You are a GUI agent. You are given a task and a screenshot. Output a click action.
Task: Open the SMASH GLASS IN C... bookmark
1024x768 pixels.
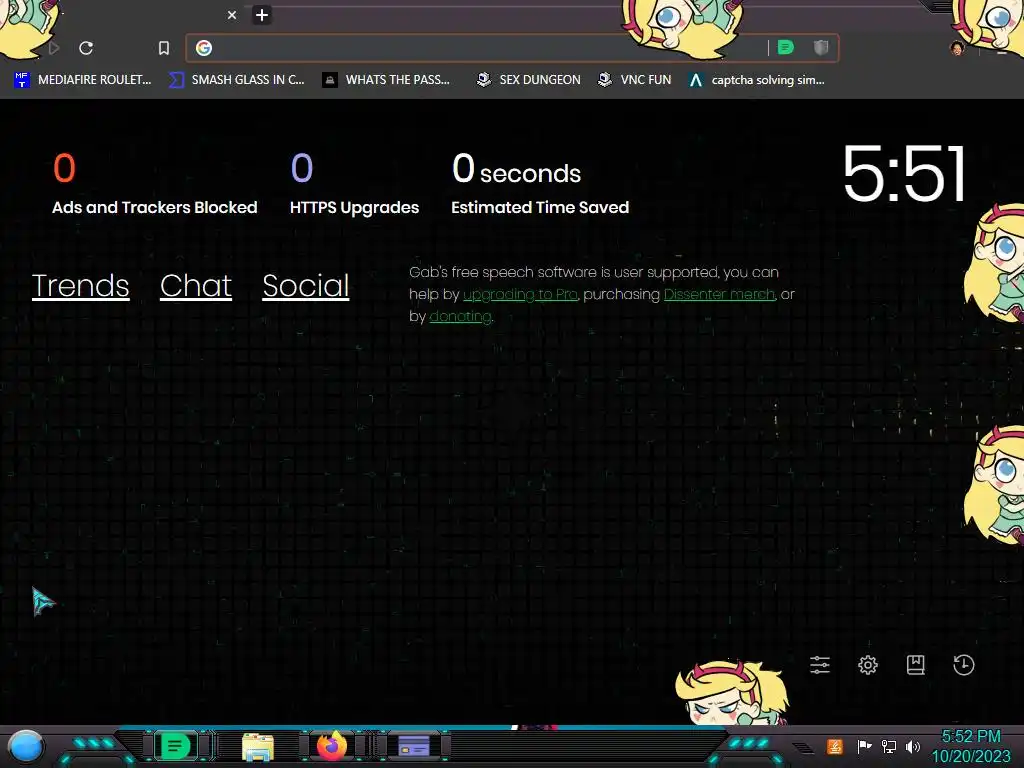coord(236,80)
